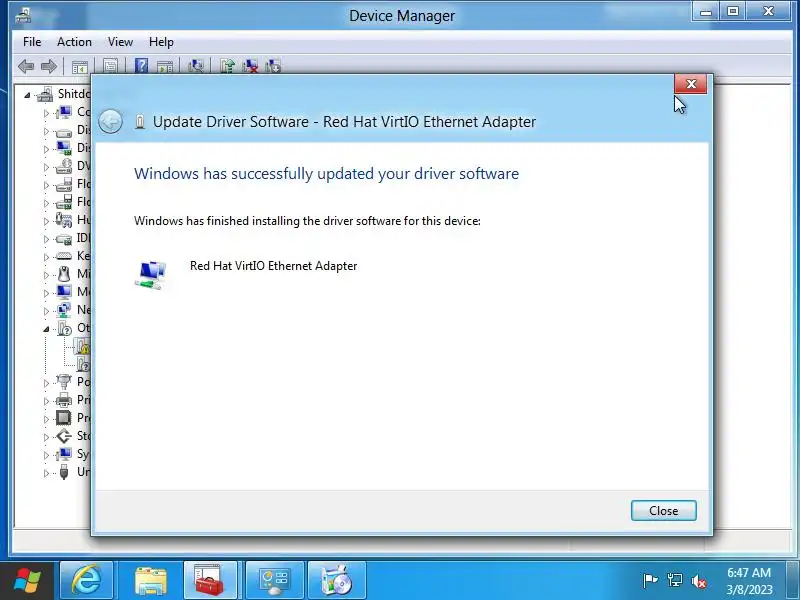Open Properties via the toolbar icon

(x=110, y=66)
